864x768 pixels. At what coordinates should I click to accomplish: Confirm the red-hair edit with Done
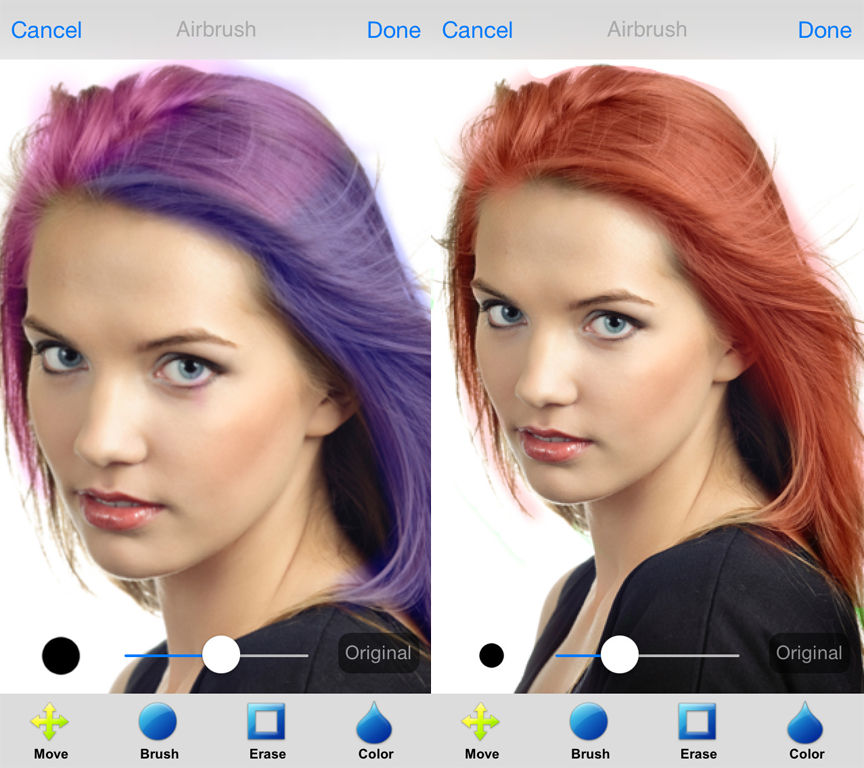pos(824,30)
